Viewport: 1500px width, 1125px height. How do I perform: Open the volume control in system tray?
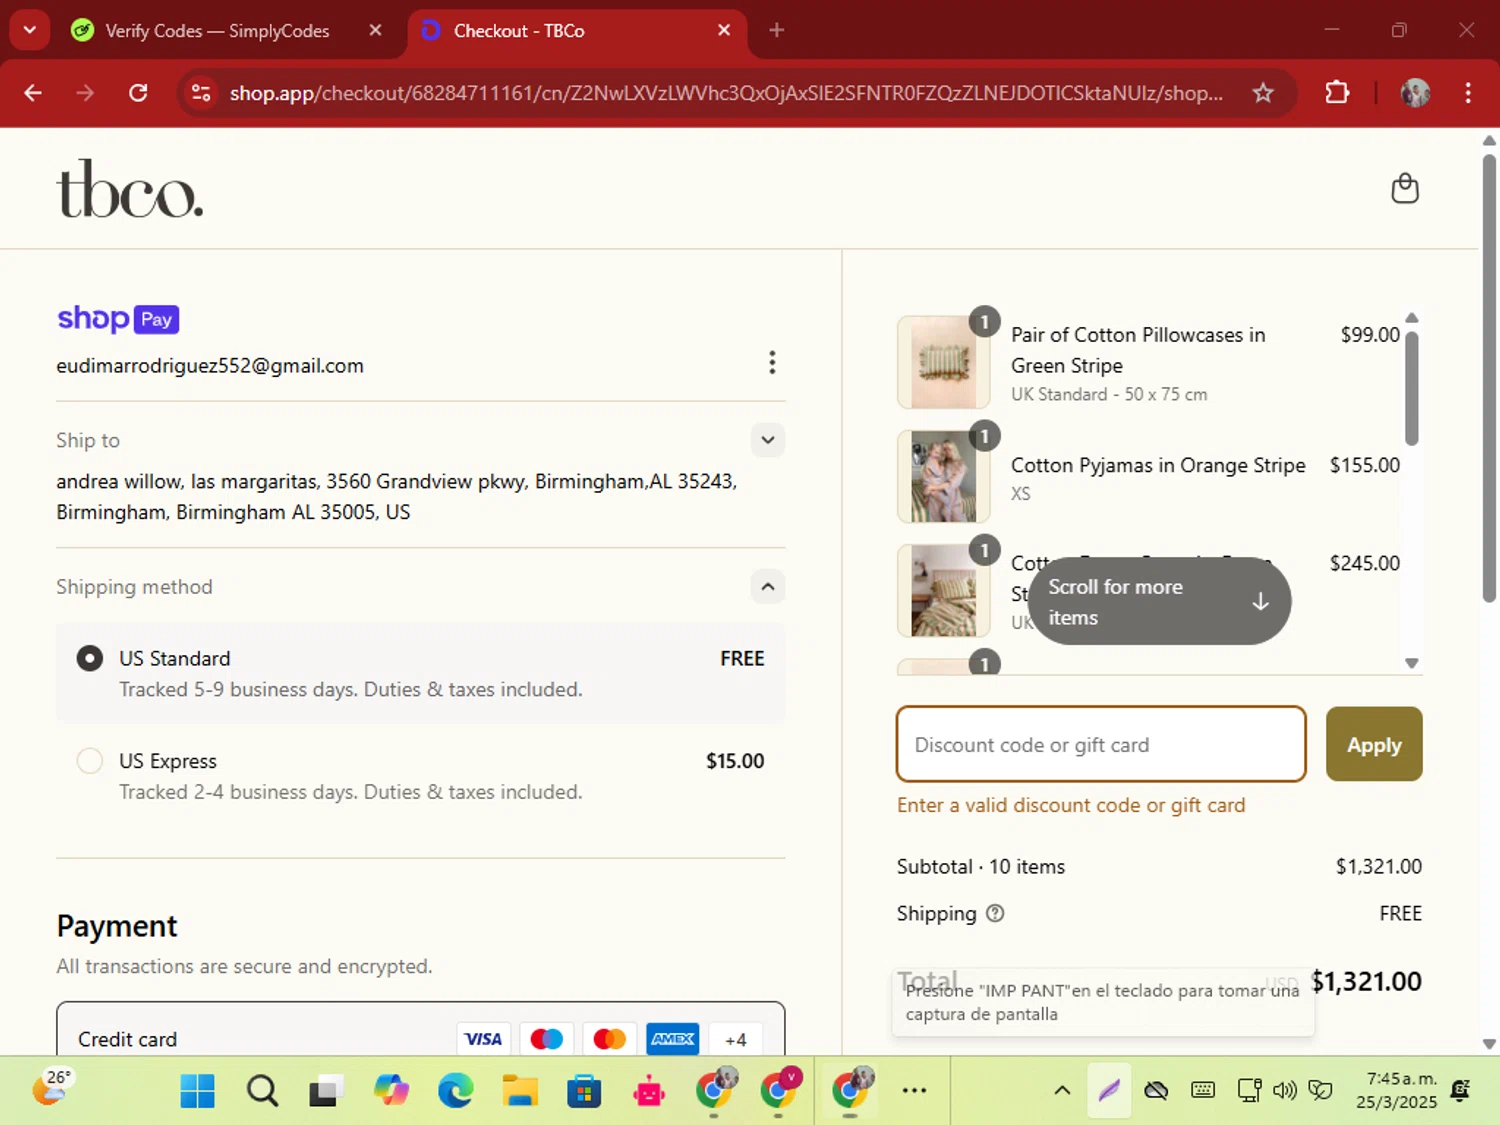click(x=1284, y=1090)
